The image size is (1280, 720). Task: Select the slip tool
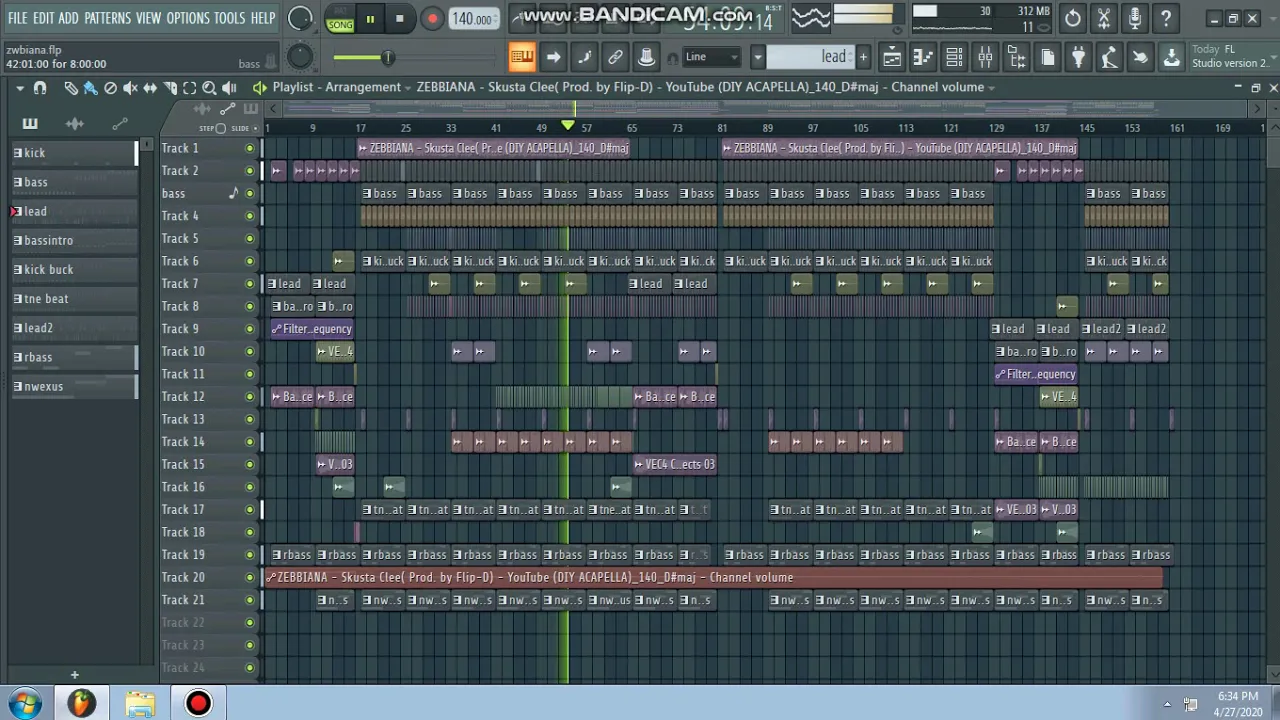(150, 88)
